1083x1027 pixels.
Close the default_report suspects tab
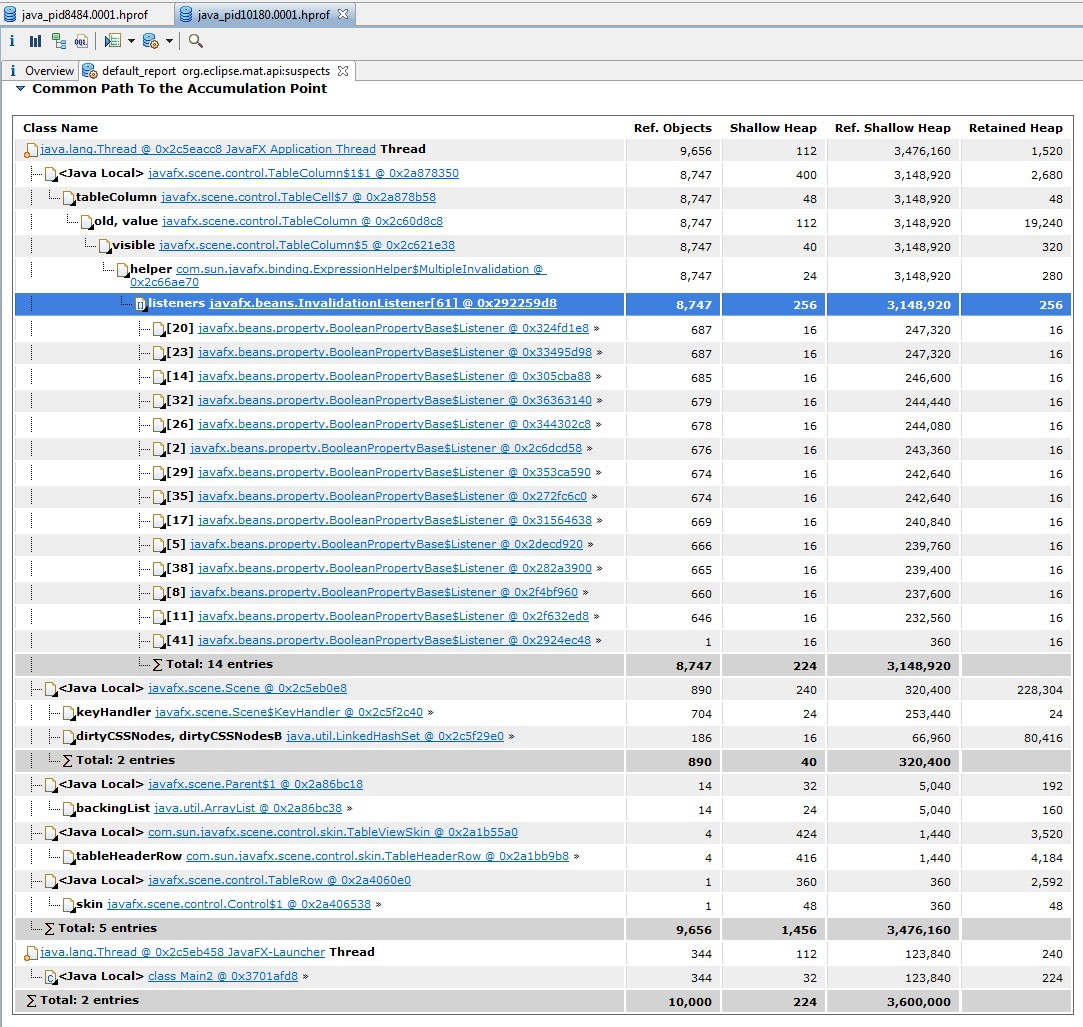[x=342, y=71]
